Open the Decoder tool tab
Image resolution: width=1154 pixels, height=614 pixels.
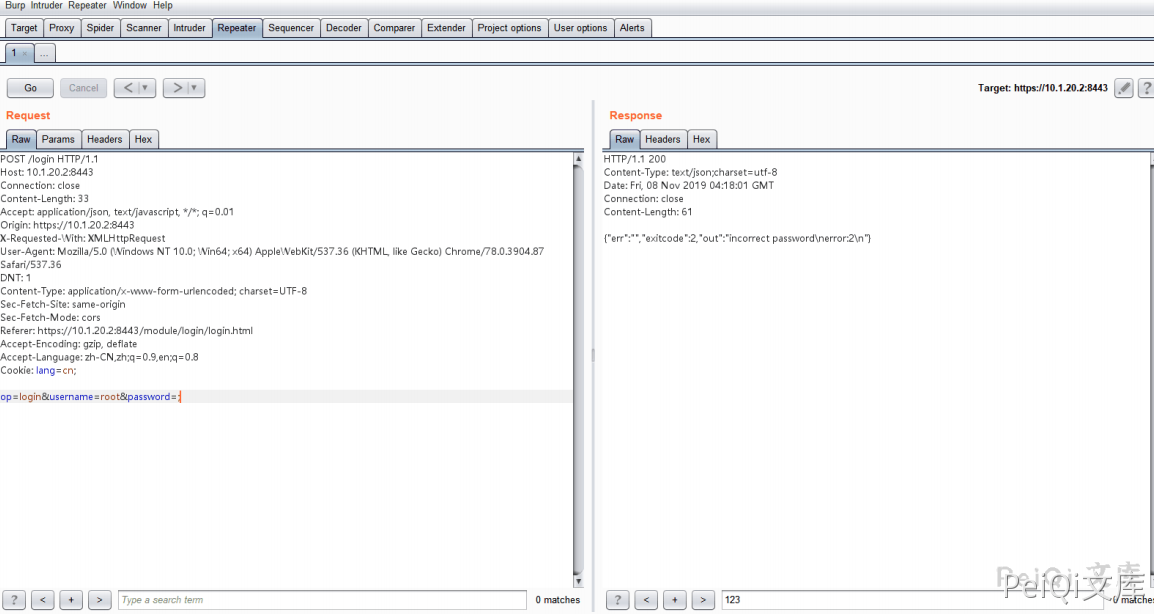click(343, 28)
